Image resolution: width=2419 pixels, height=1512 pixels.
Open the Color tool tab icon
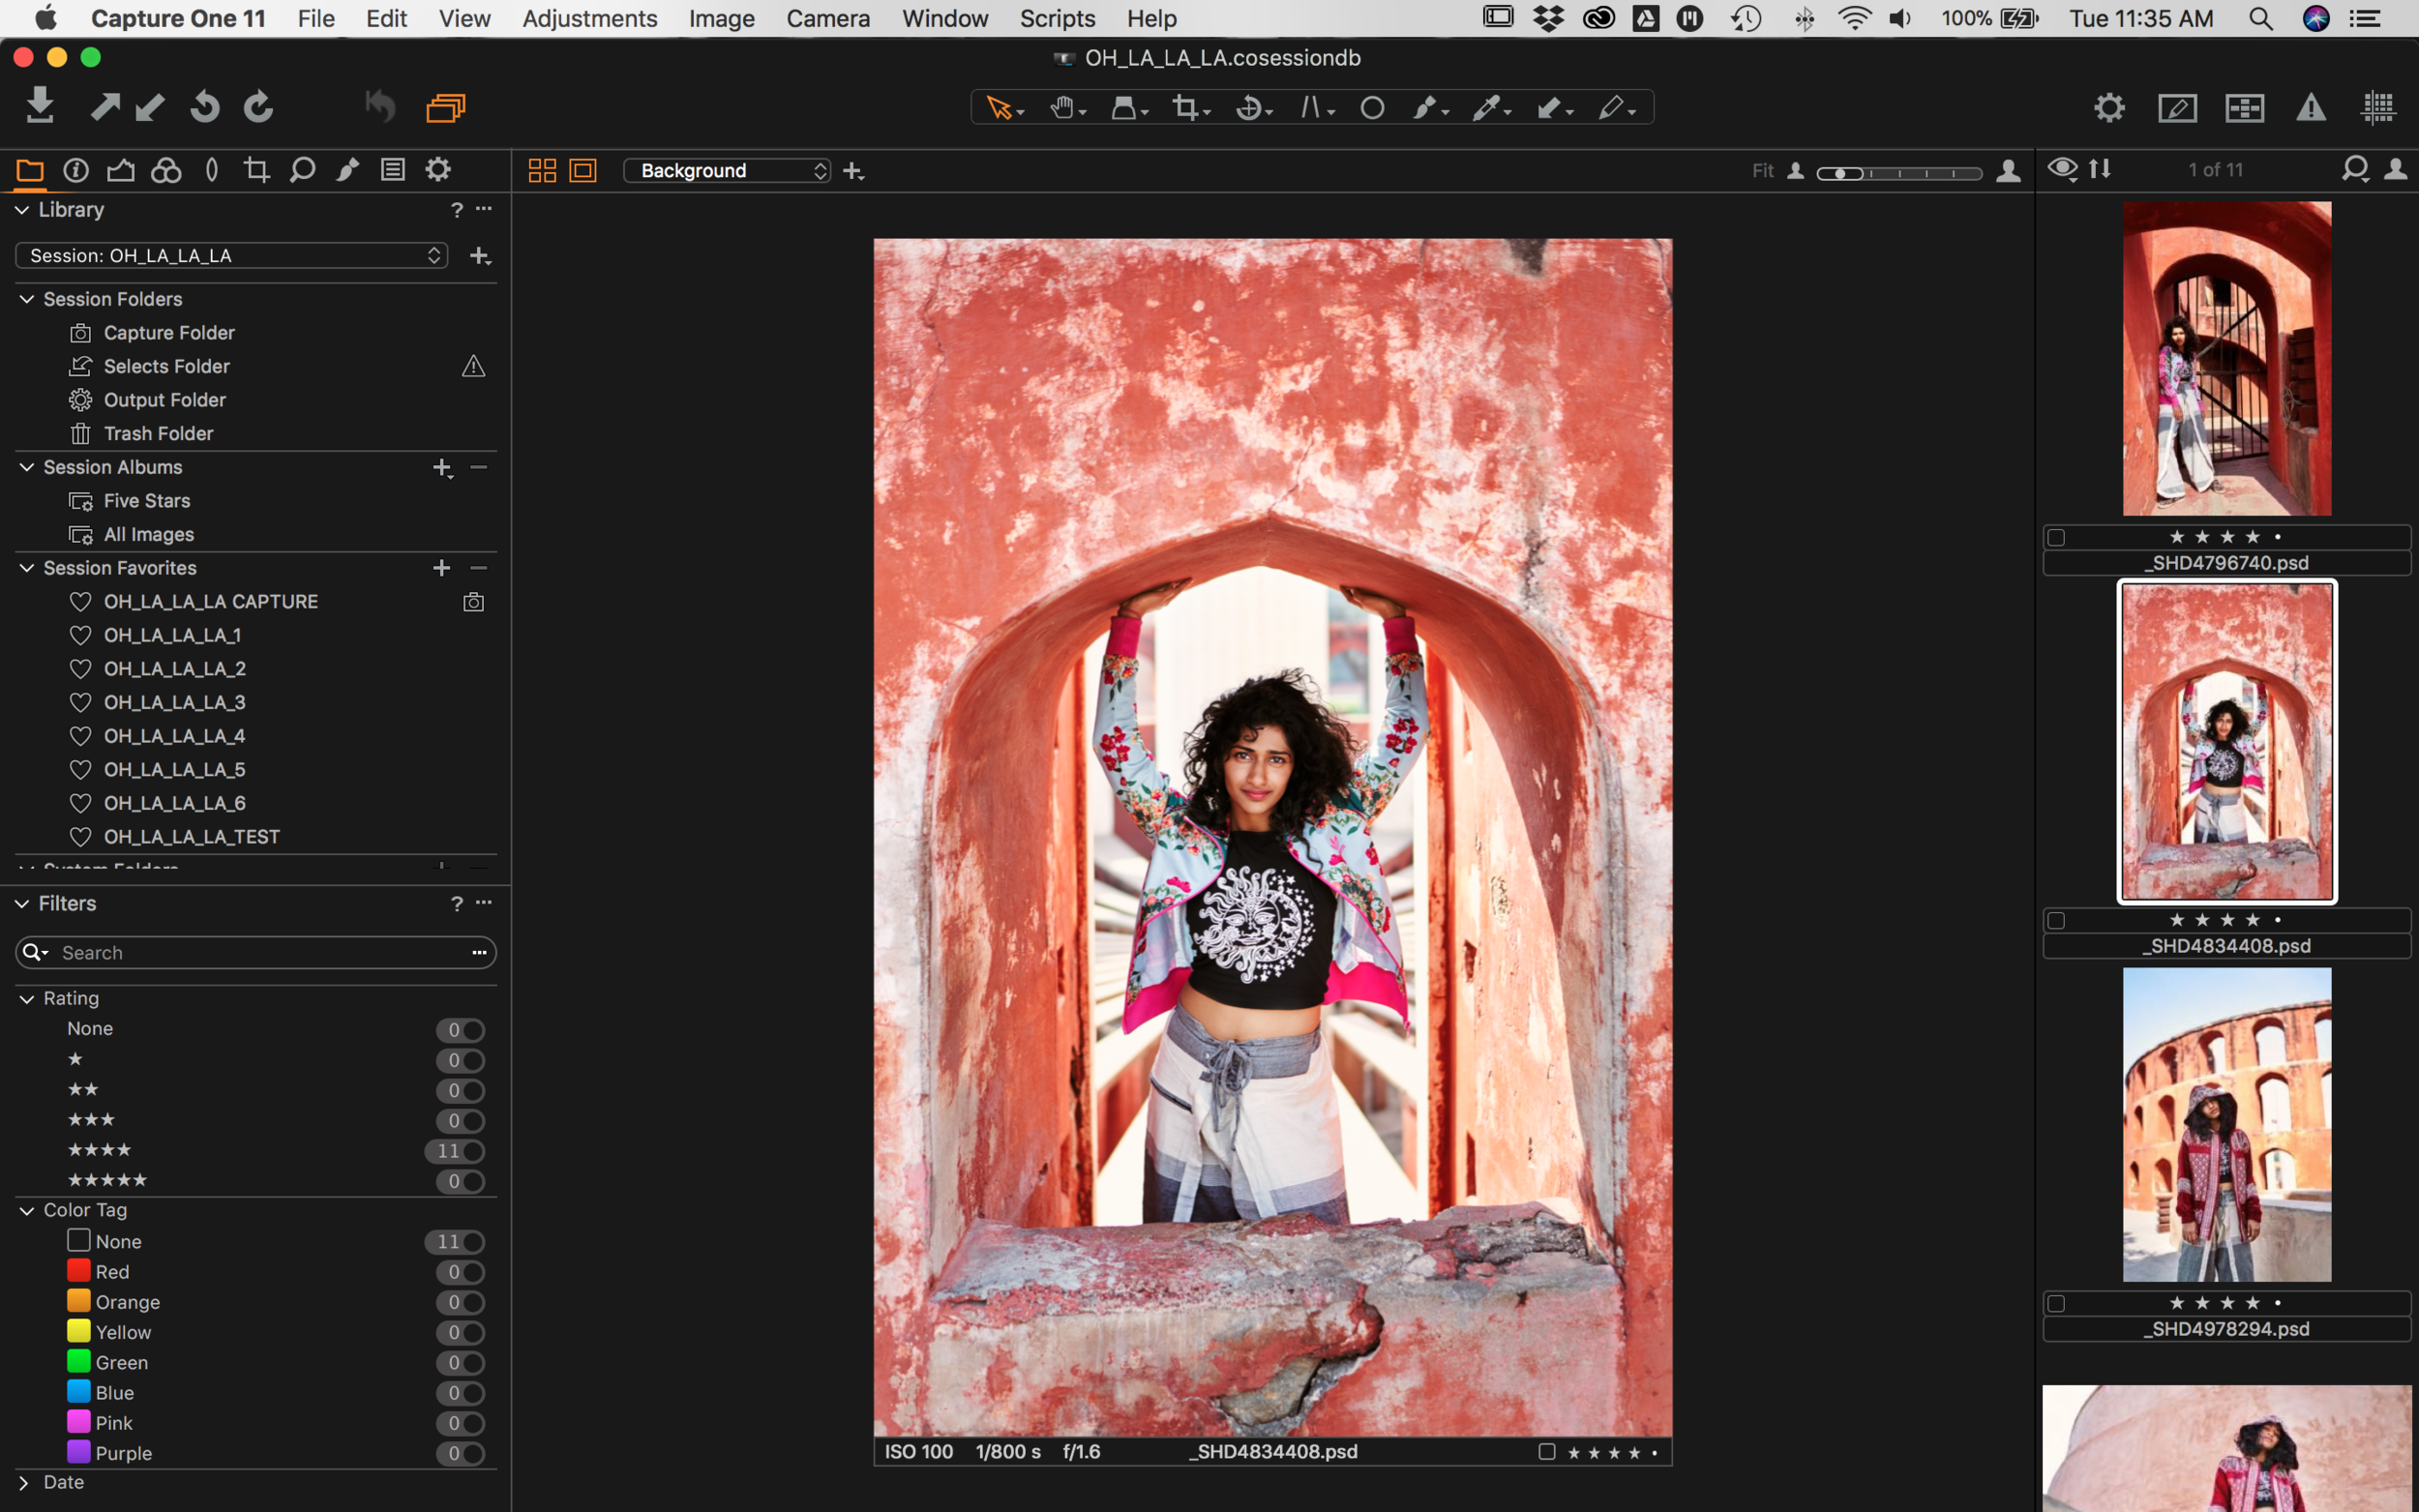pos(166,170)
